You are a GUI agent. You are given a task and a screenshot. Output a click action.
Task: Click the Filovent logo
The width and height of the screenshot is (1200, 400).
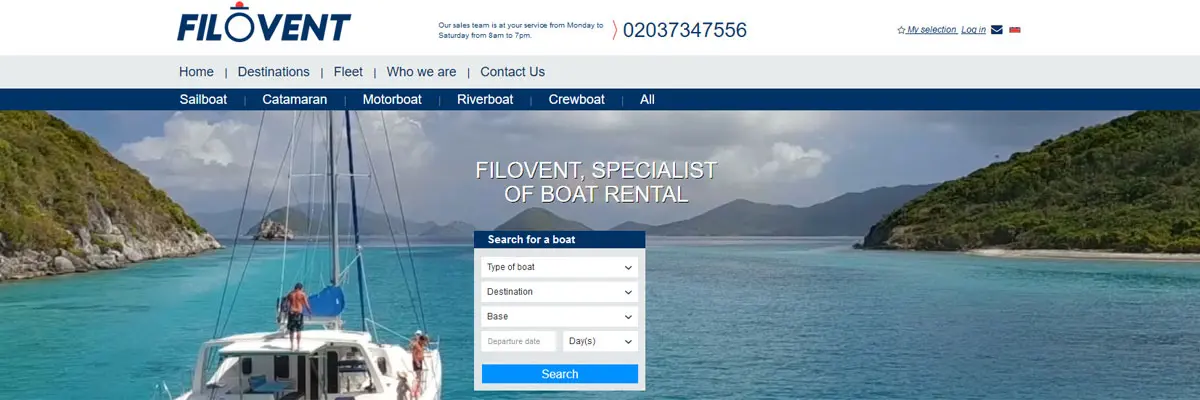[264, 24]
